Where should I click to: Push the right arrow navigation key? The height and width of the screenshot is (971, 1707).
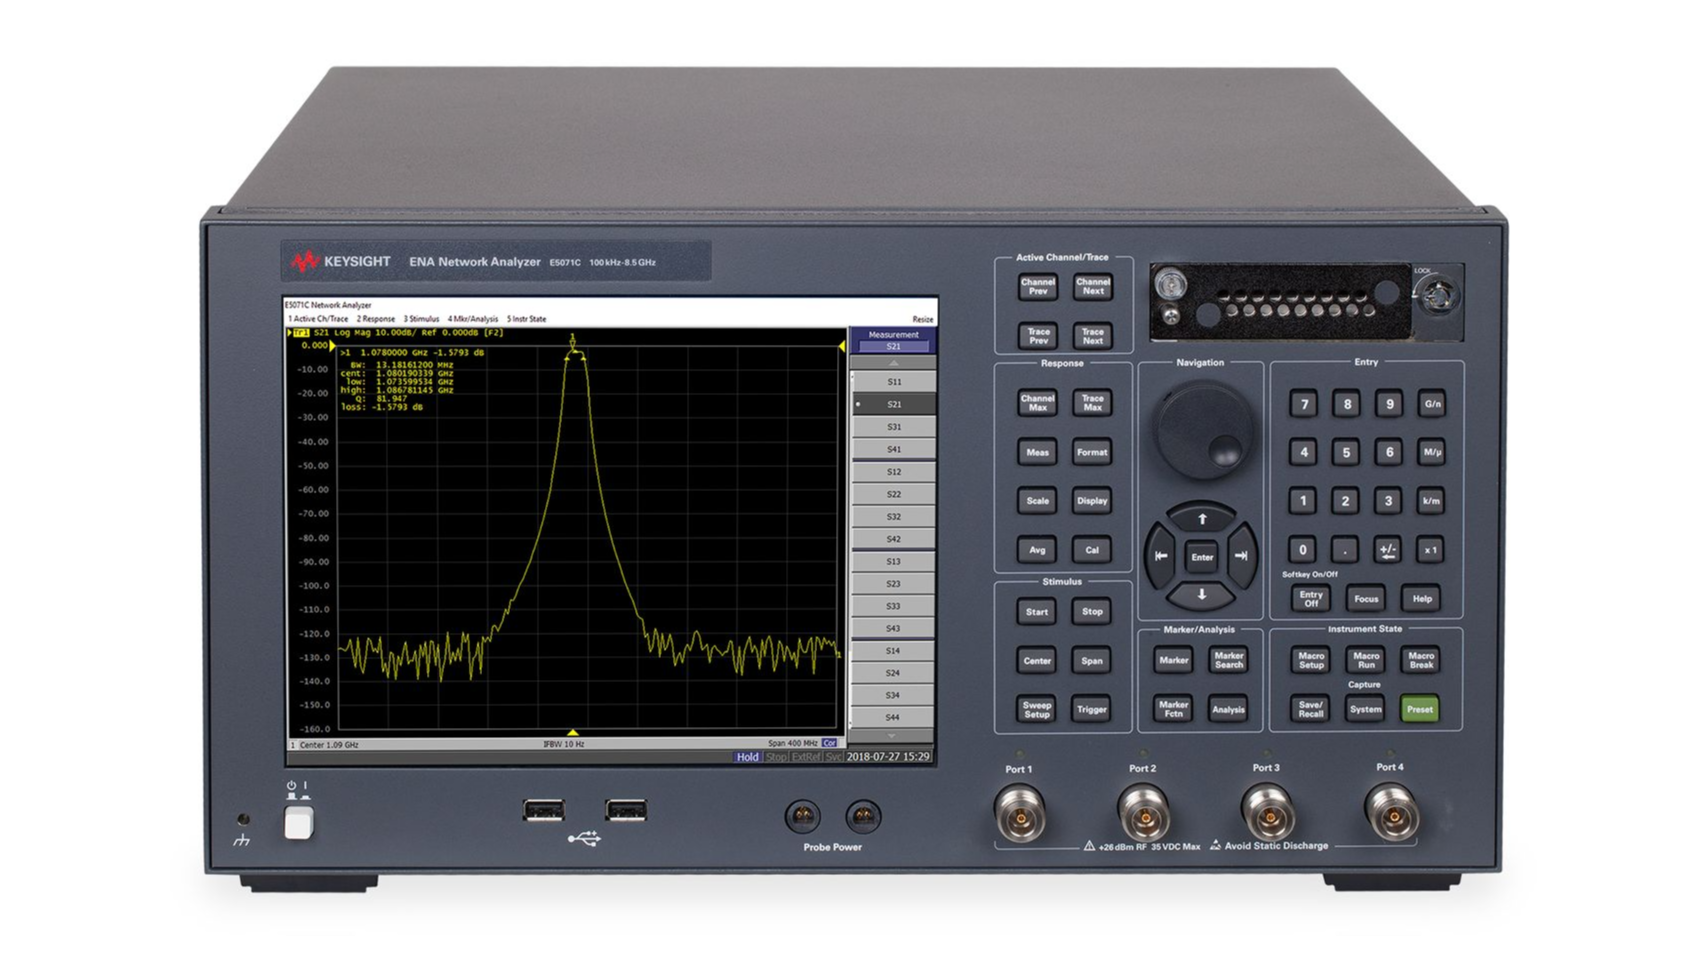coord(1241,556)
